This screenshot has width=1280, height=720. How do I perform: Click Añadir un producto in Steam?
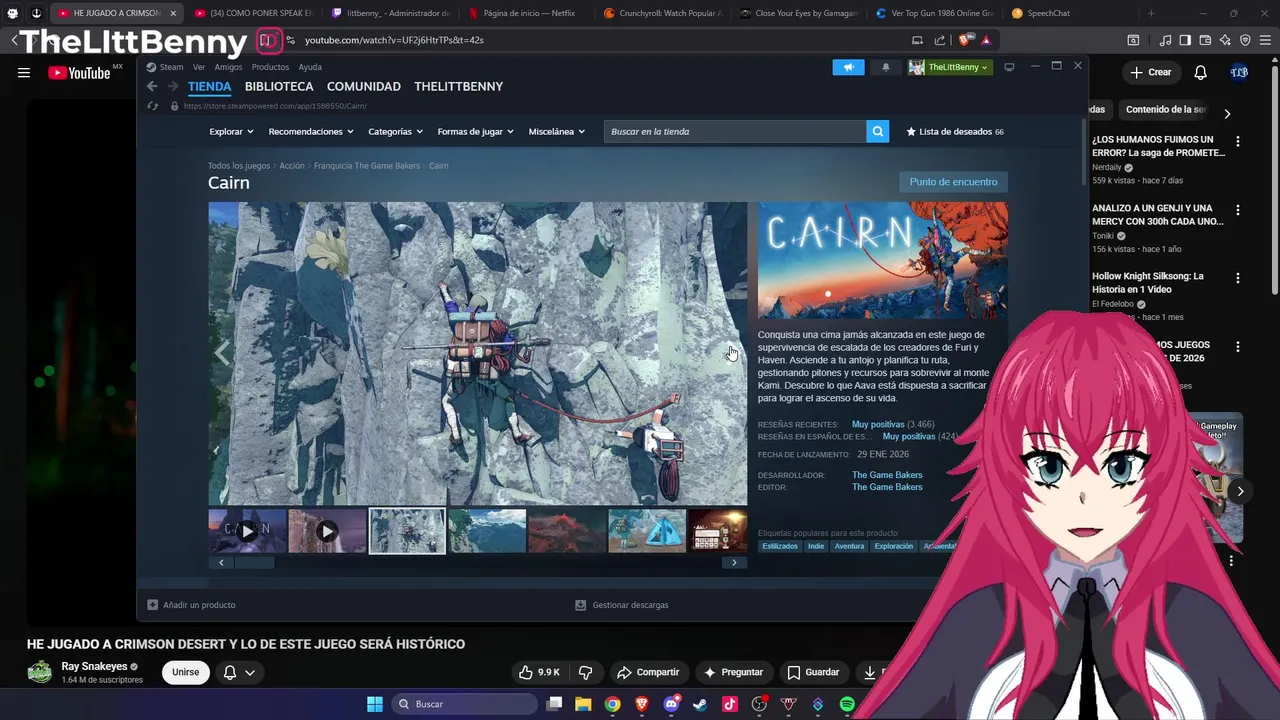[x=191, y=605]
